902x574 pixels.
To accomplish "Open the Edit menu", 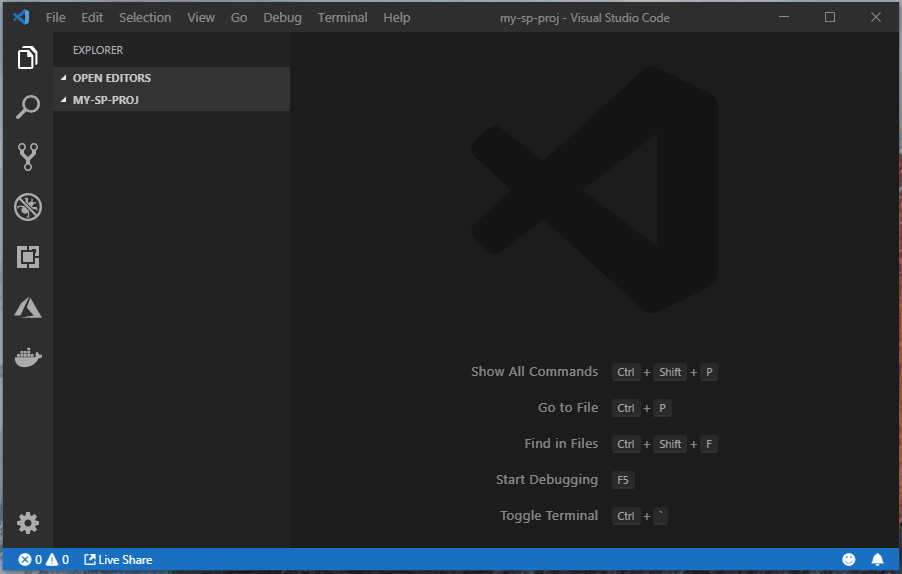I will click(92, 17).
